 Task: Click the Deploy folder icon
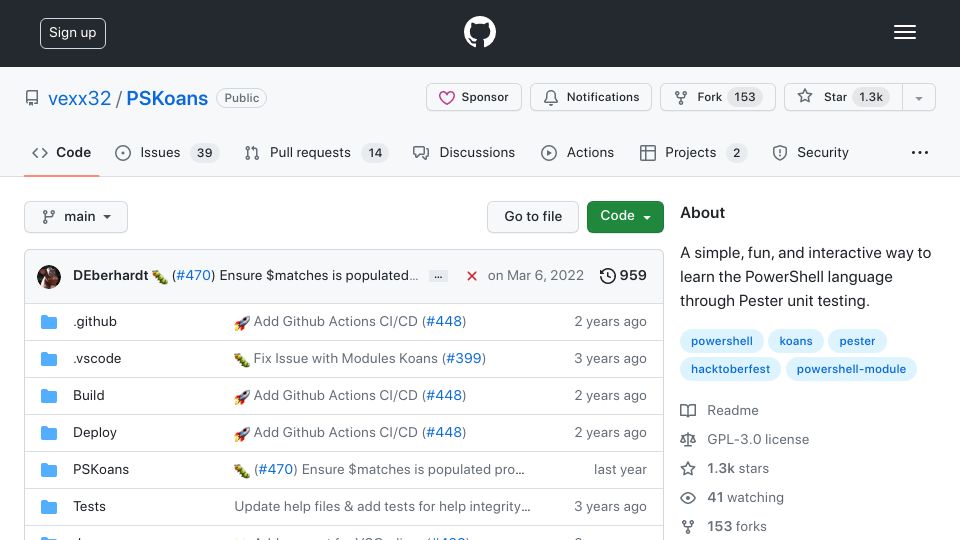[49, 433]
